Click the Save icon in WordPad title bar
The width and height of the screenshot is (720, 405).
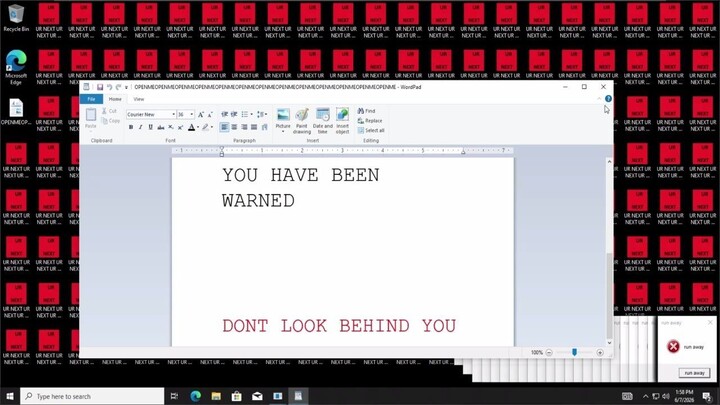click(100, 87)
